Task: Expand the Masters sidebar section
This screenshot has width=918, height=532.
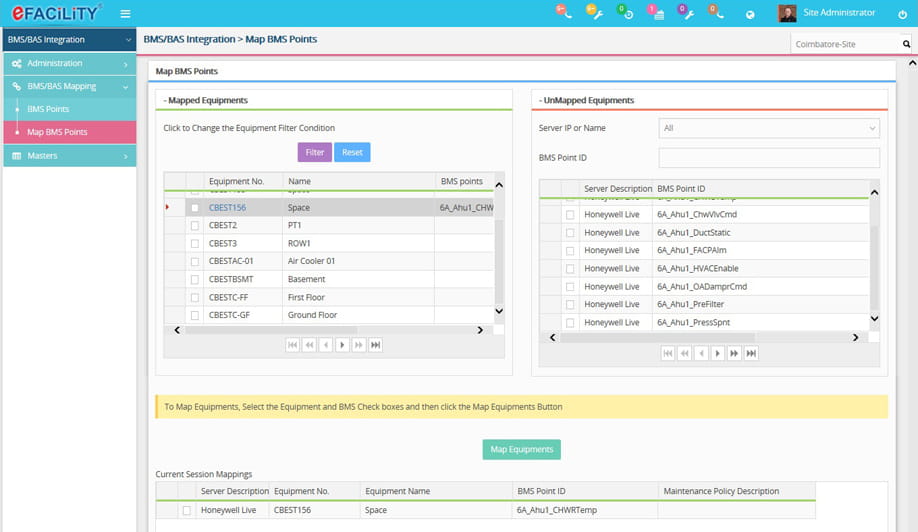Action: (x=69, y=156)
